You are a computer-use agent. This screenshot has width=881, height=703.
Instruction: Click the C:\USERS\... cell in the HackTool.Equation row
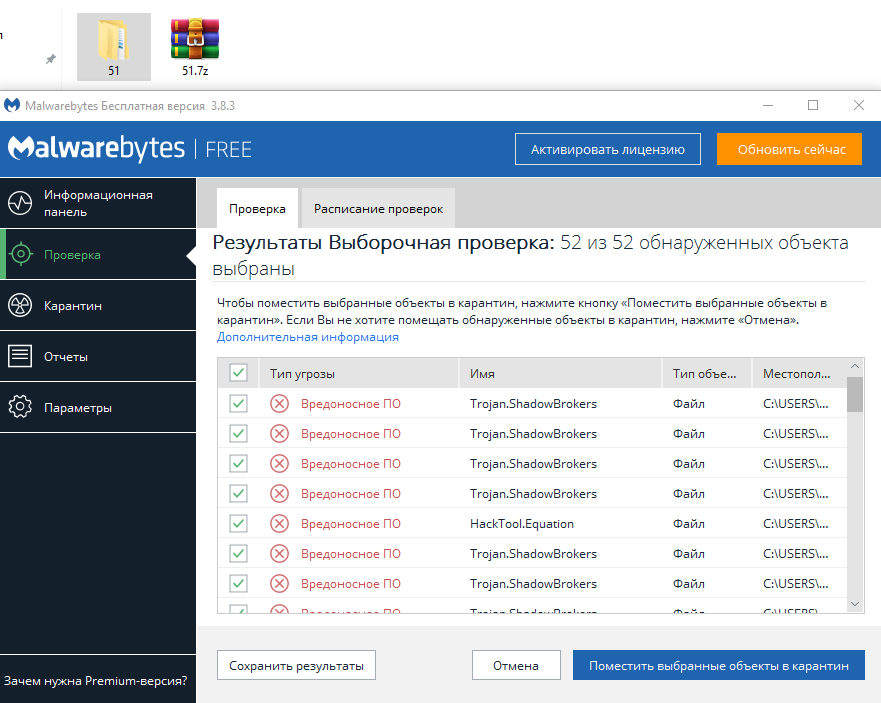(796, 524)
